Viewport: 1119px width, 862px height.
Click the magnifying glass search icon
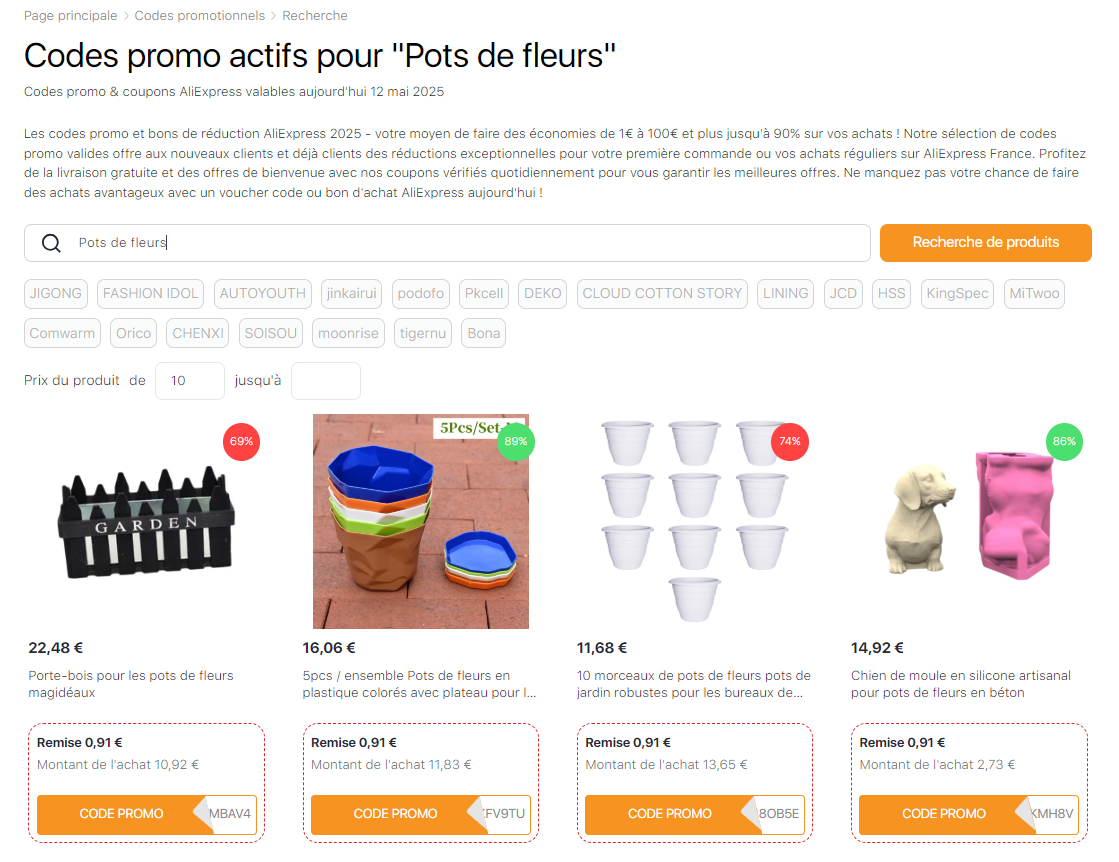point(50,243)
